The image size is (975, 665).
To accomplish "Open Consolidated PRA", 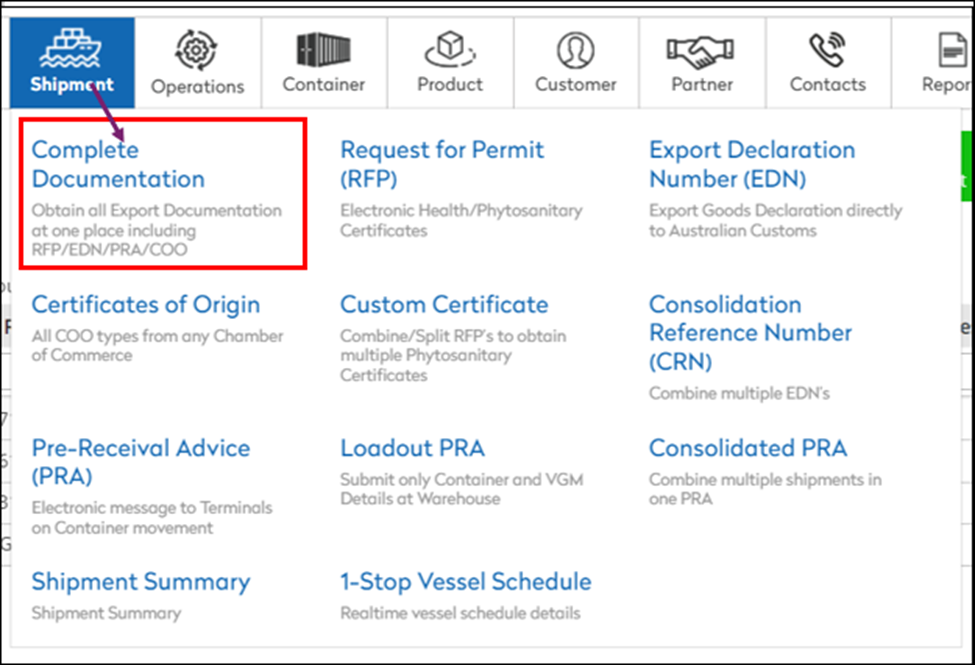I will pos(748,448).
